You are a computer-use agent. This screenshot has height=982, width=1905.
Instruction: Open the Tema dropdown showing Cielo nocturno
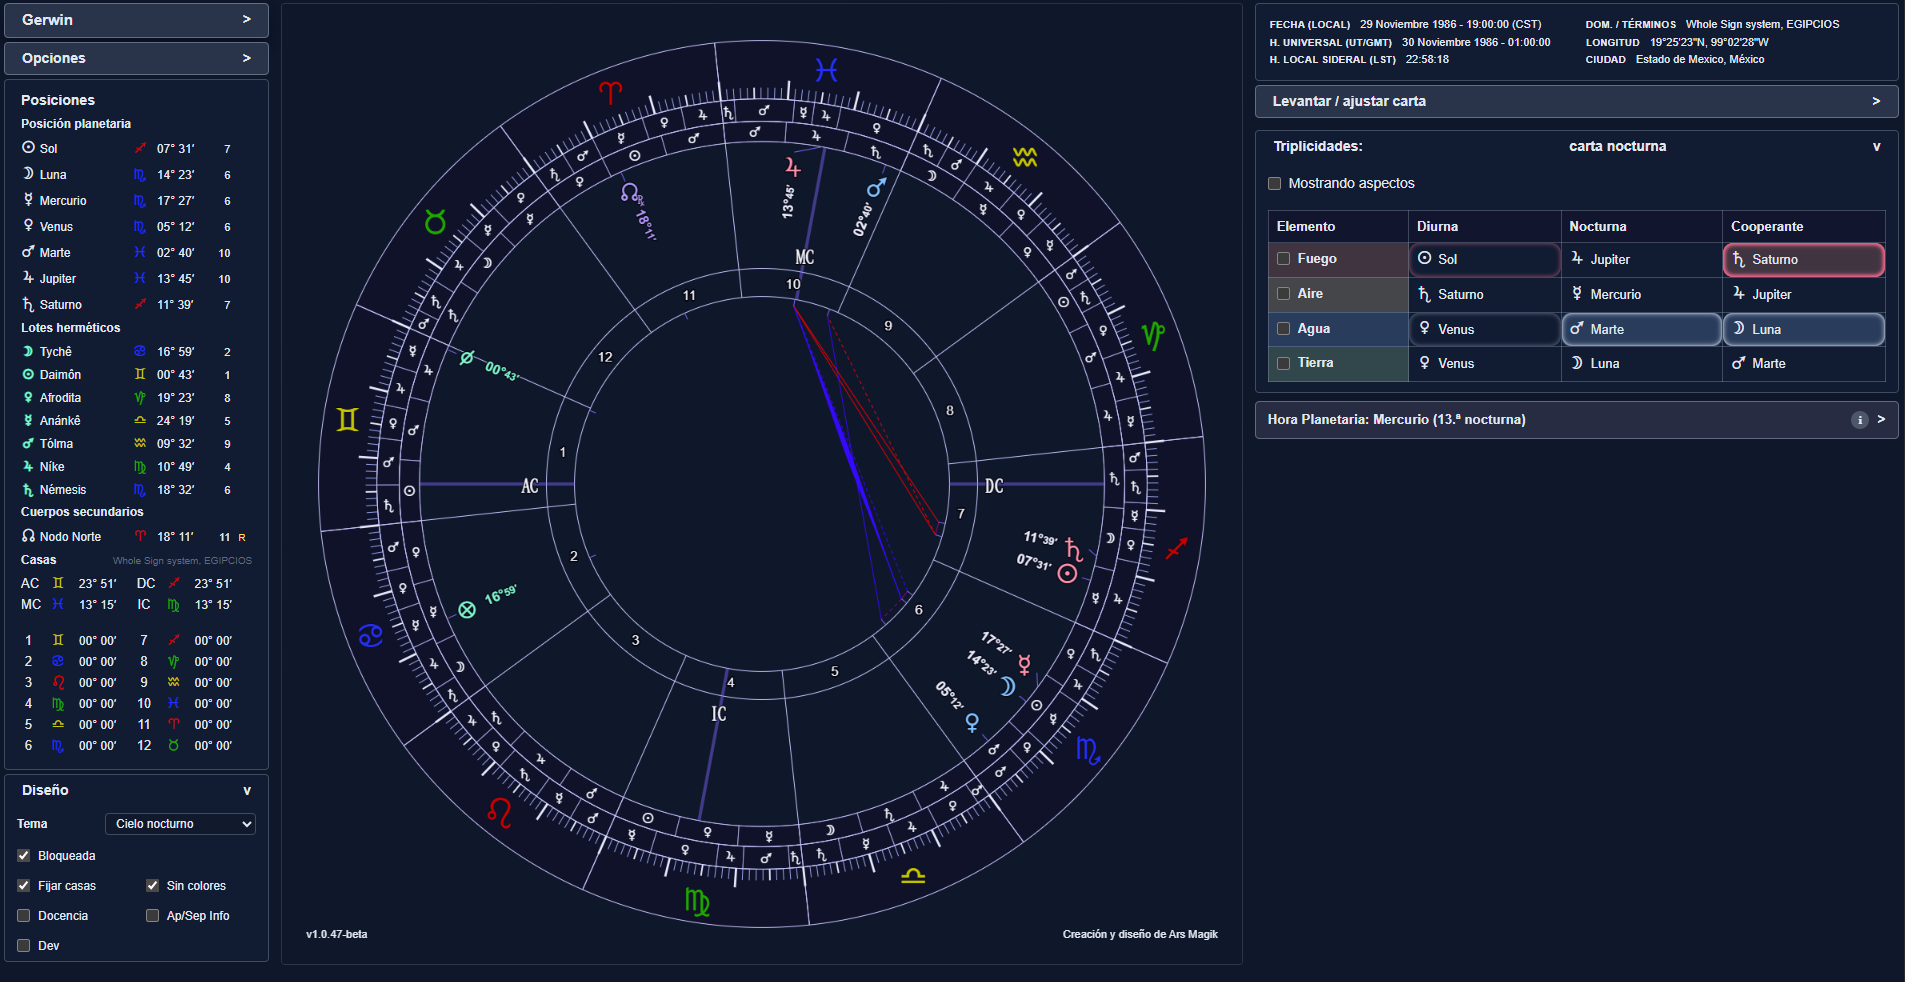click(x=180, y=824)
